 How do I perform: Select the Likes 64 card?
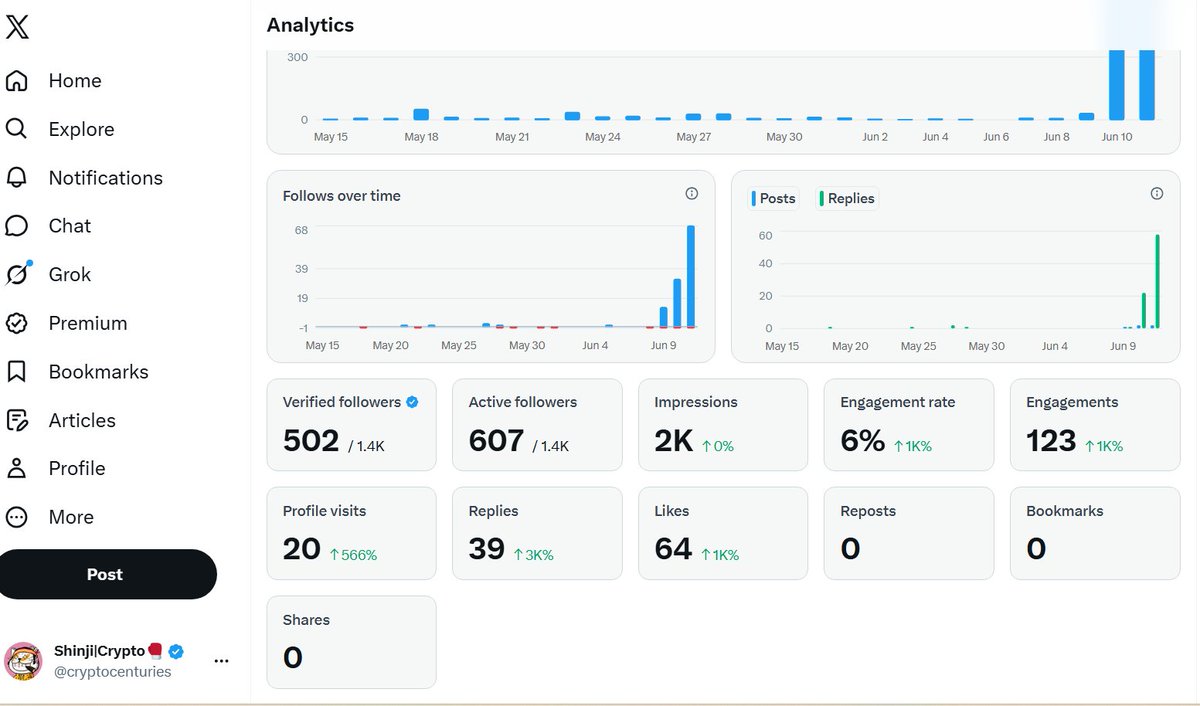[723, 533]
